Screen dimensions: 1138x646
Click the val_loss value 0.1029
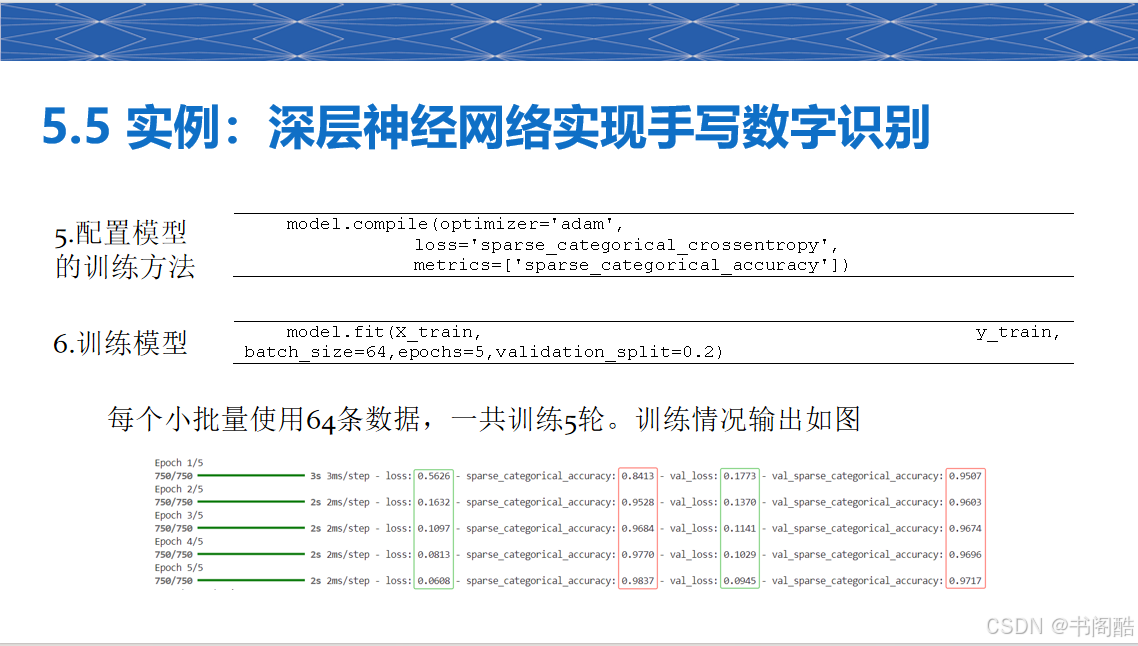tap(740, 555)
